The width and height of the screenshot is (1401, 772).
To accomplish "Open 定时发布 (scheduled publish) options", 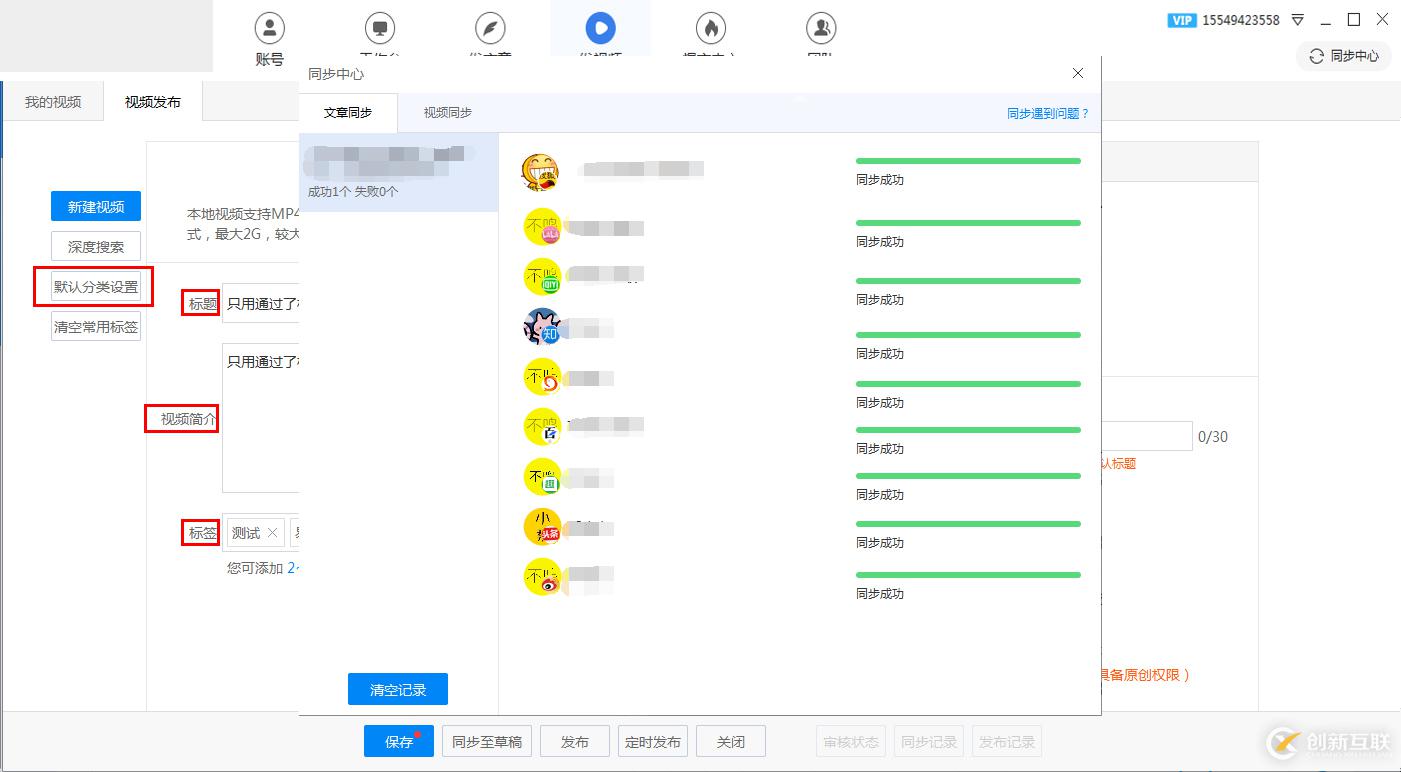I will point(652,741).
